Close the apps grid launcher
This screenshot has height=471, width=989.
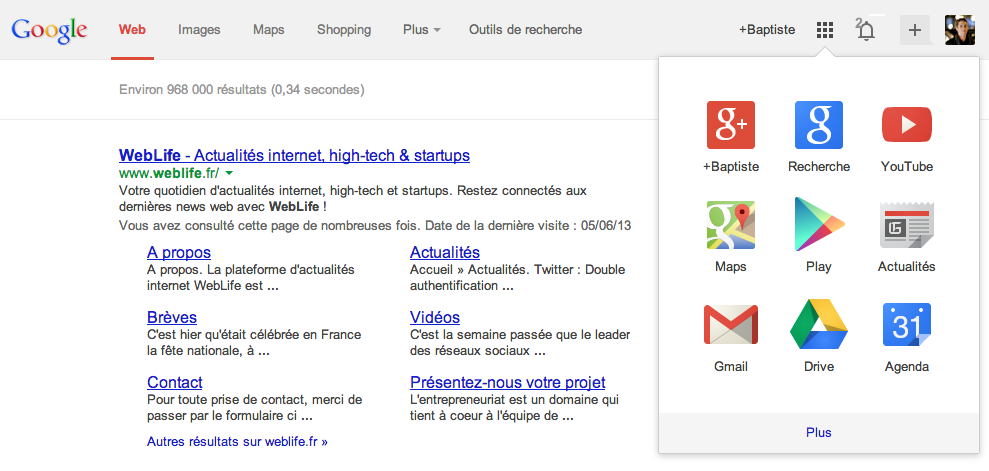(825, 30)
